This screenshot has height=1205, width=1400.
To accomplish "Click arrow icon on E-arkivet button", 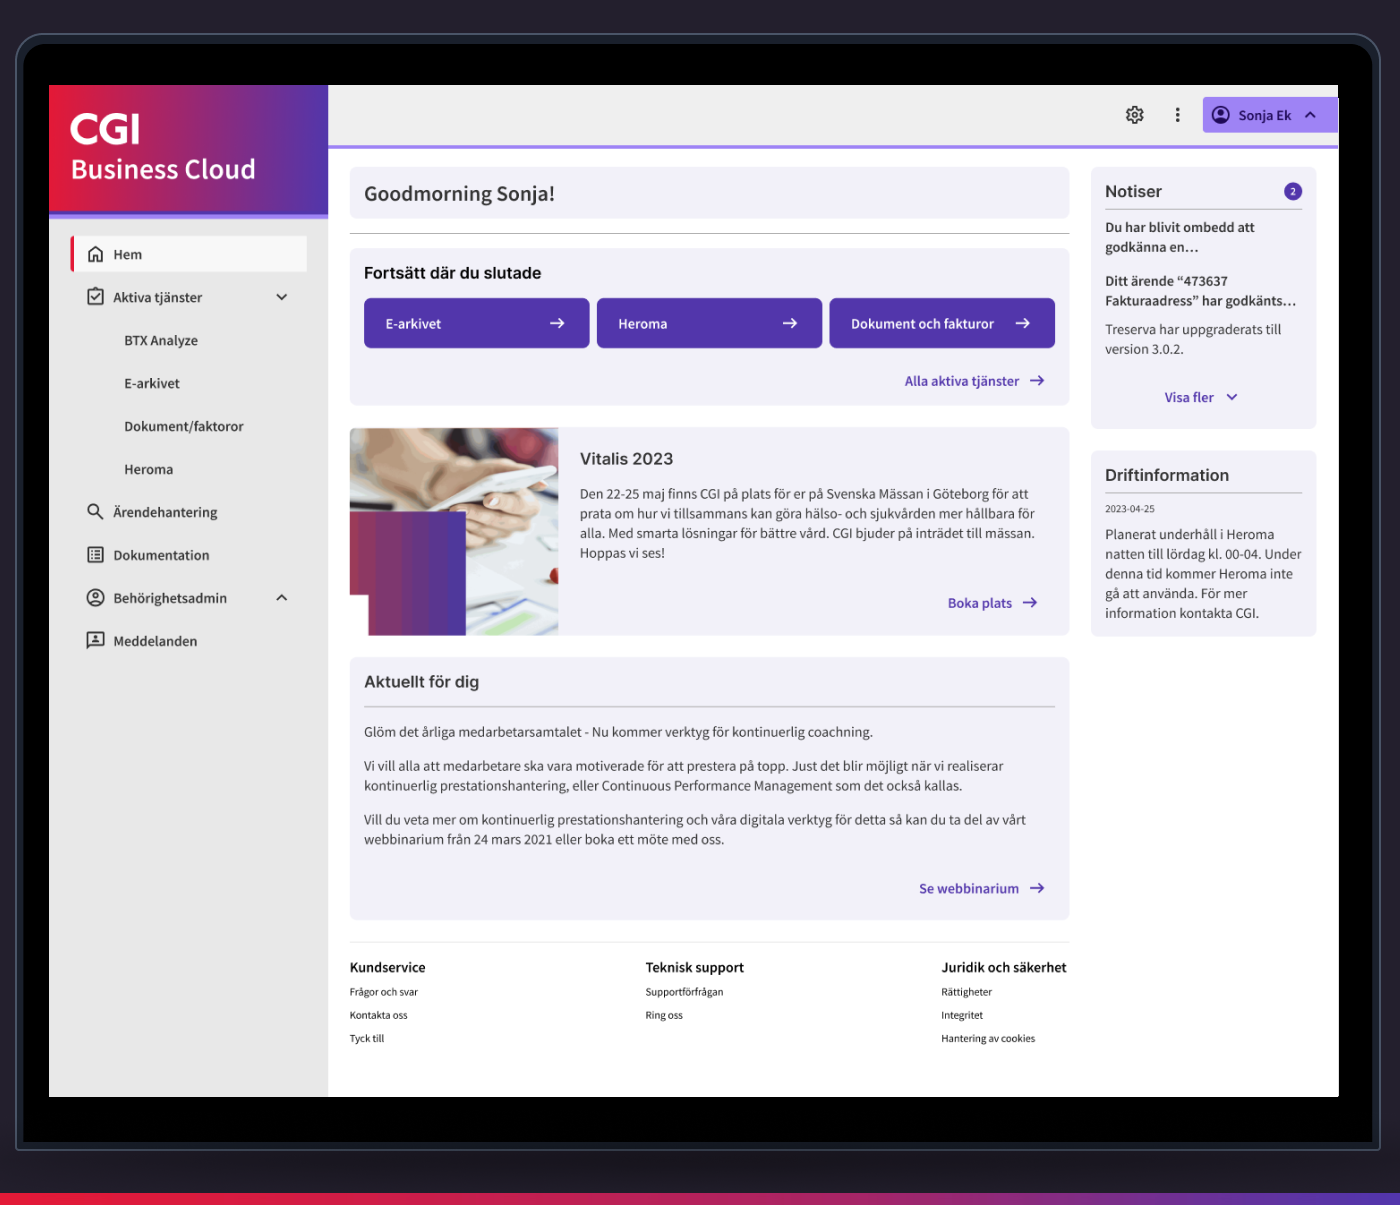I will coord(557,323).
